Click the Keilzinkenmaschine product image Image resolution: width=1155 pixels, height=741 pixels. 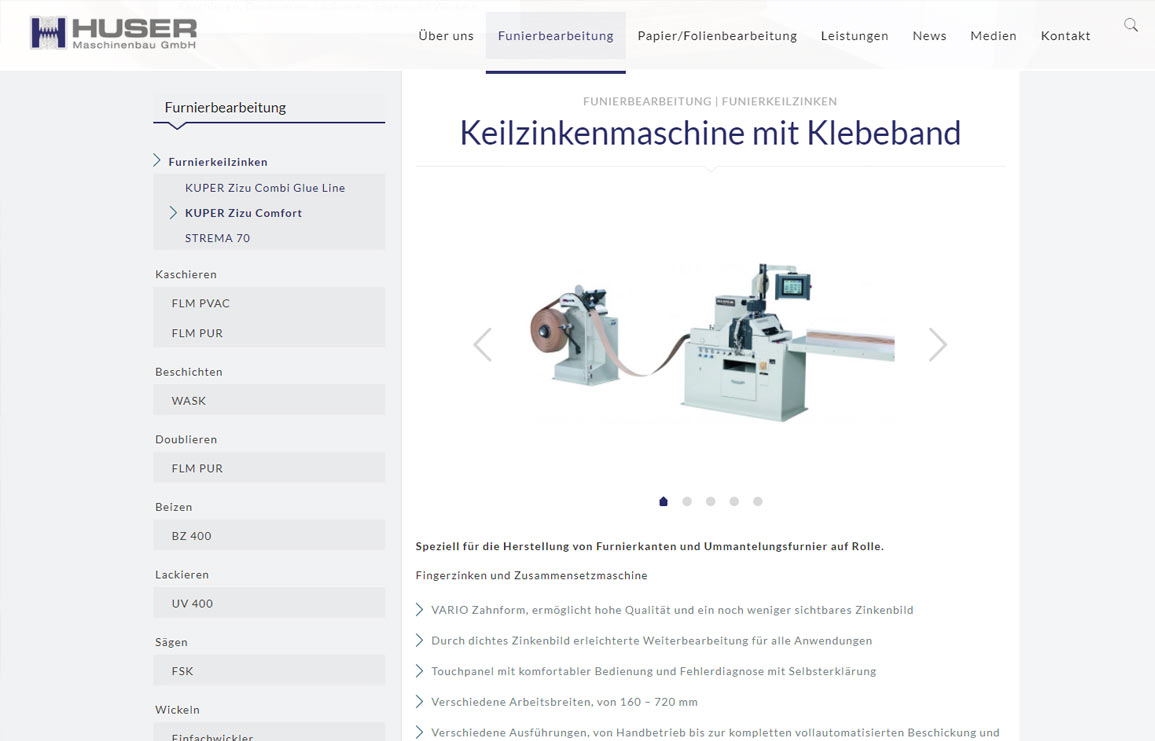tap(710, 344)
